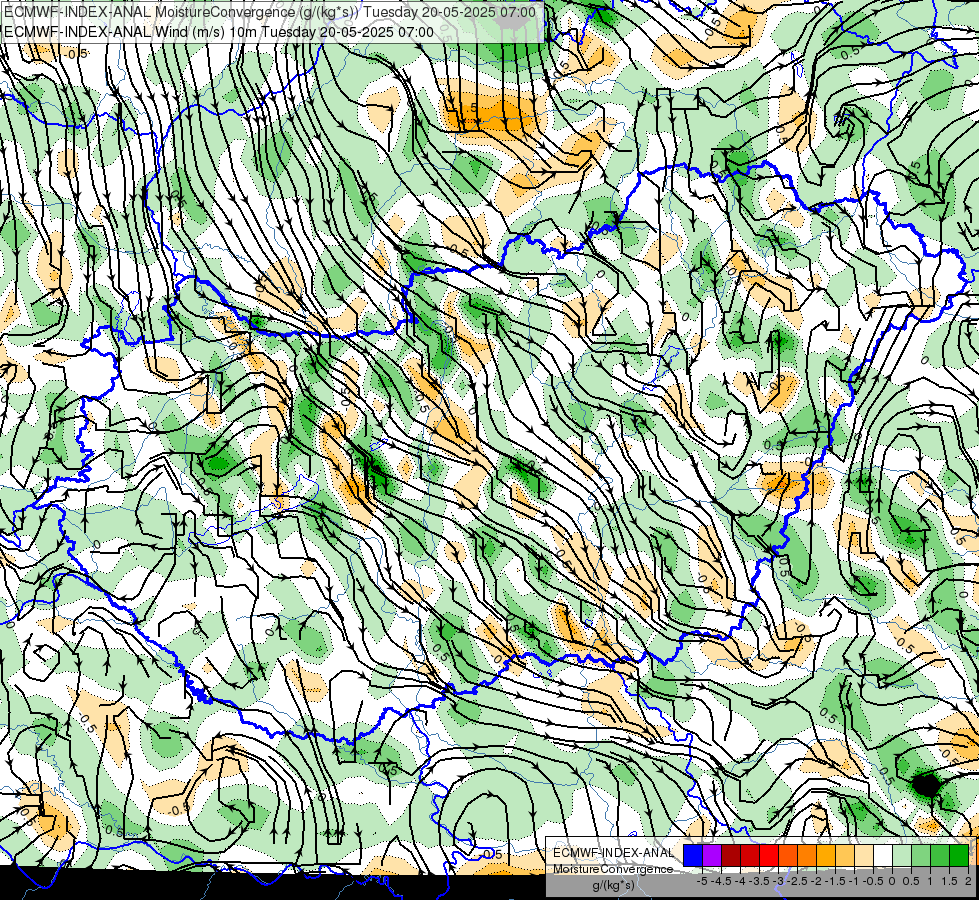
Task: Pick the palest green swatch ending at 0.5
Action: coord(902,856)
